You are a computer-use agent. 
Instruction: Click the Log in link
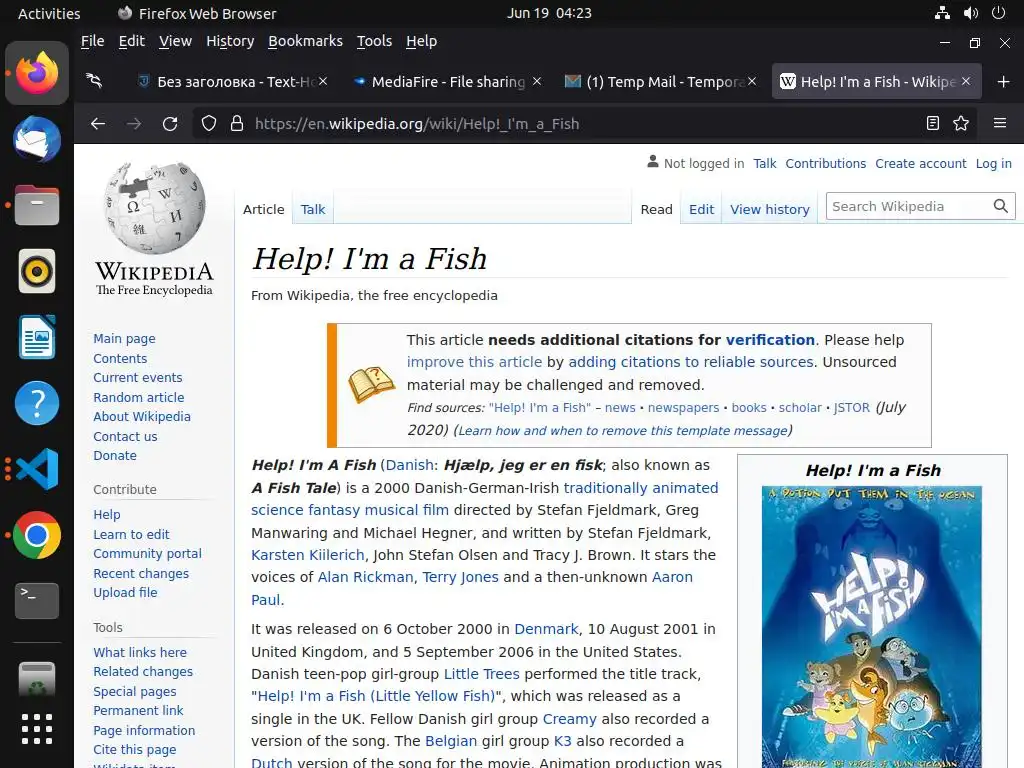pos(993,163)
